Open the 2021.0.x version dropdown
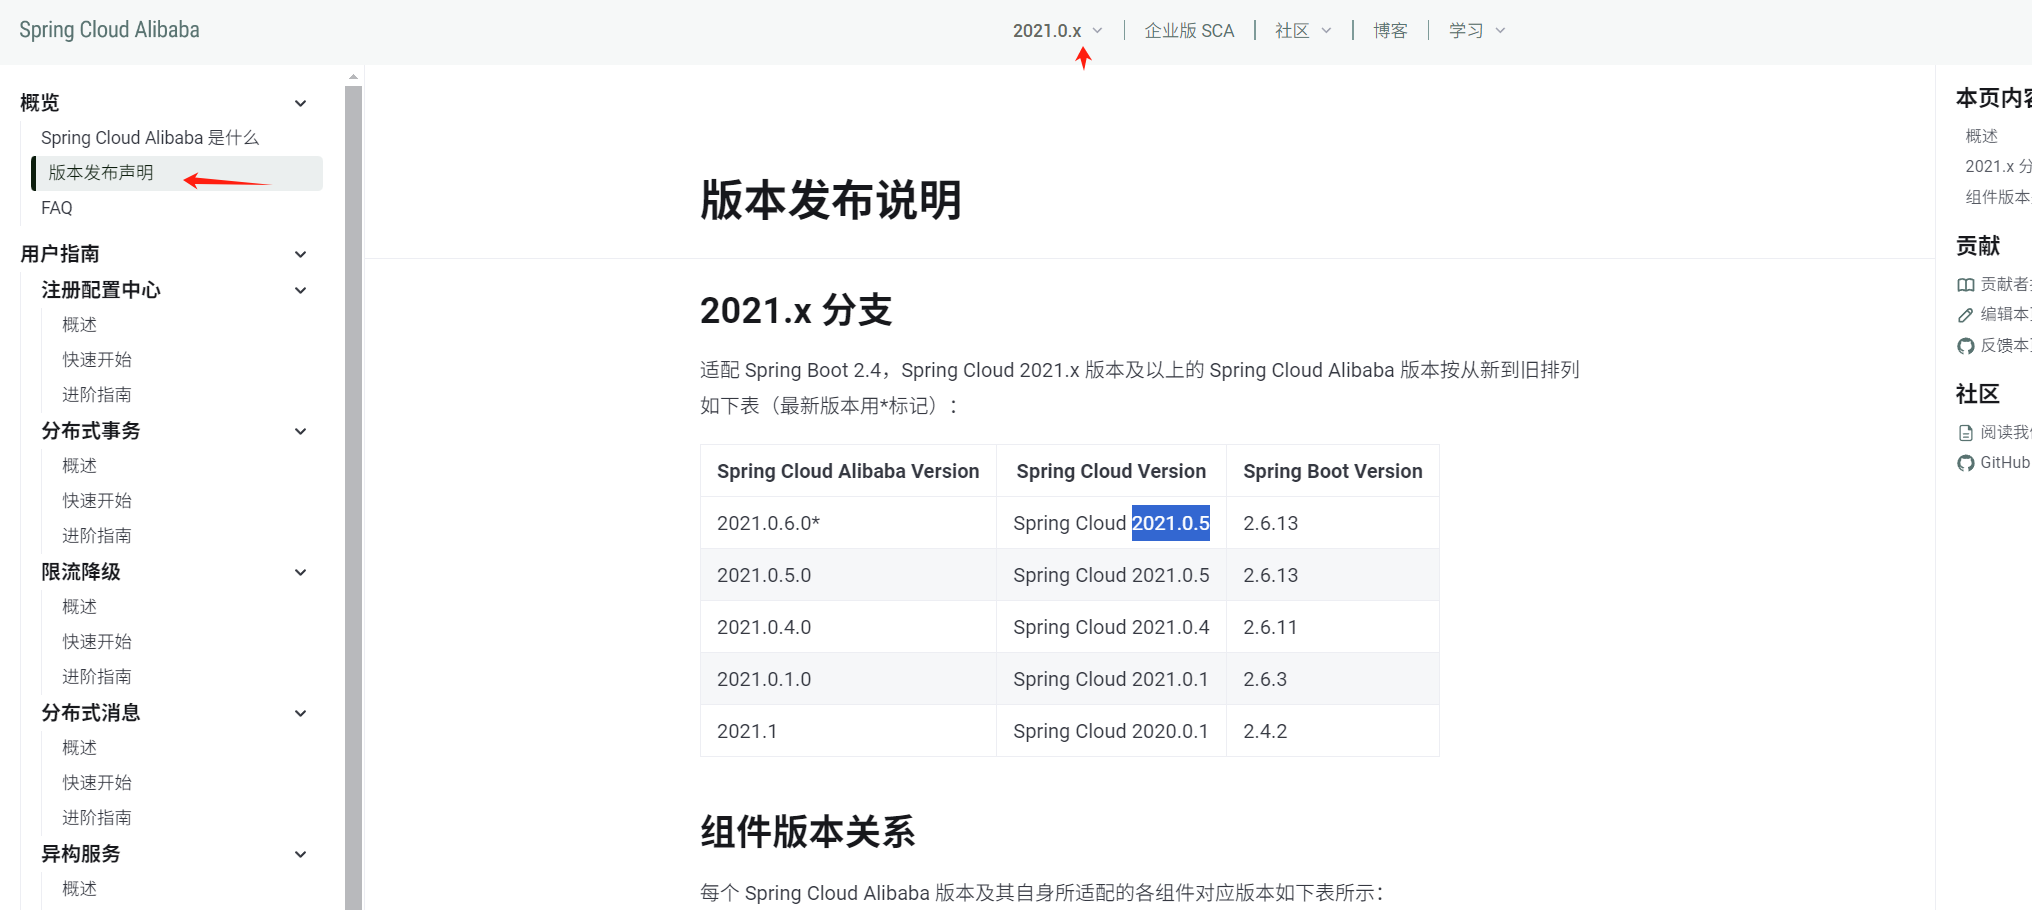The image size is (2032, 910). click(x=1057, y=31)
